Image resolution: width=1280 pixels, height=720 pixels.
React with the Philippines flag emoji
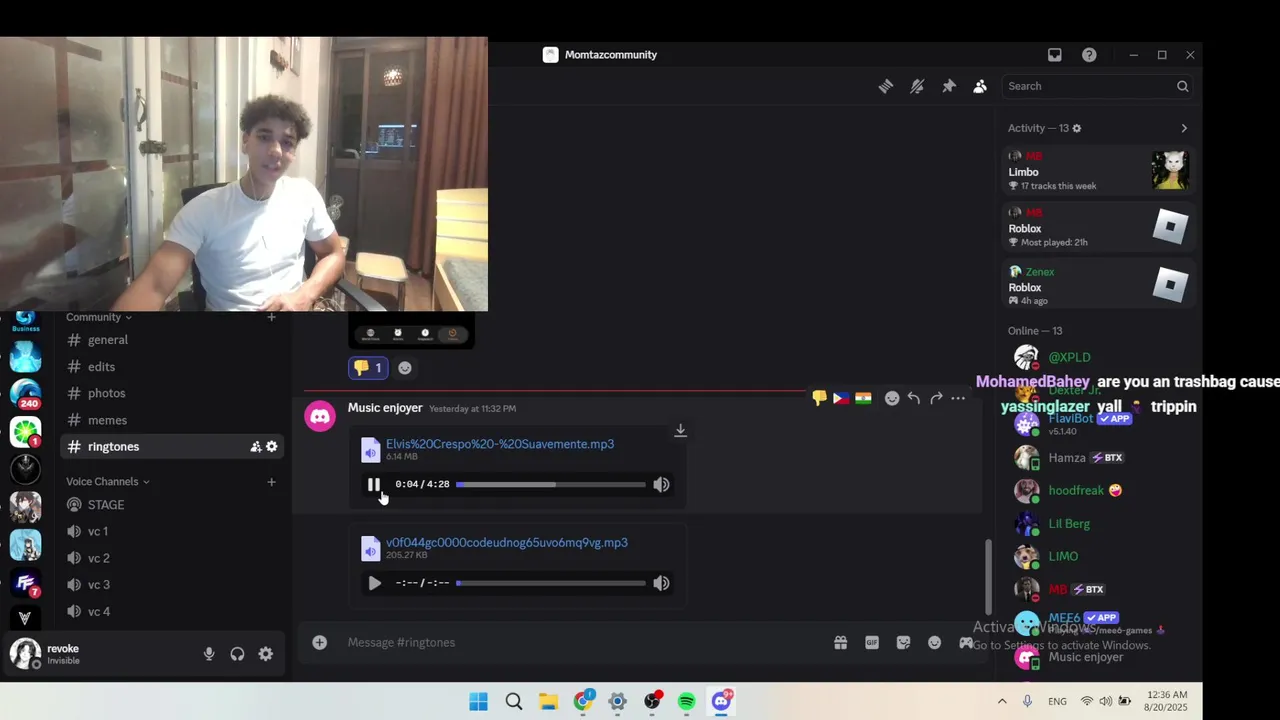841,398
